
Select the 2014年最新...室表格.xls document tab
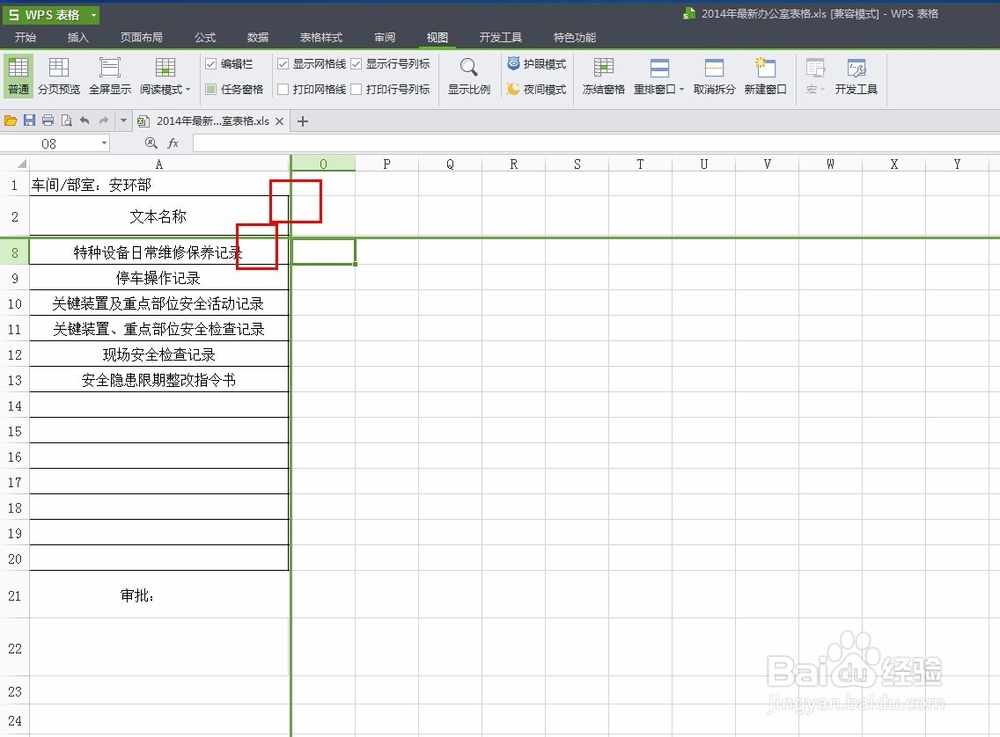coord(212,121)
